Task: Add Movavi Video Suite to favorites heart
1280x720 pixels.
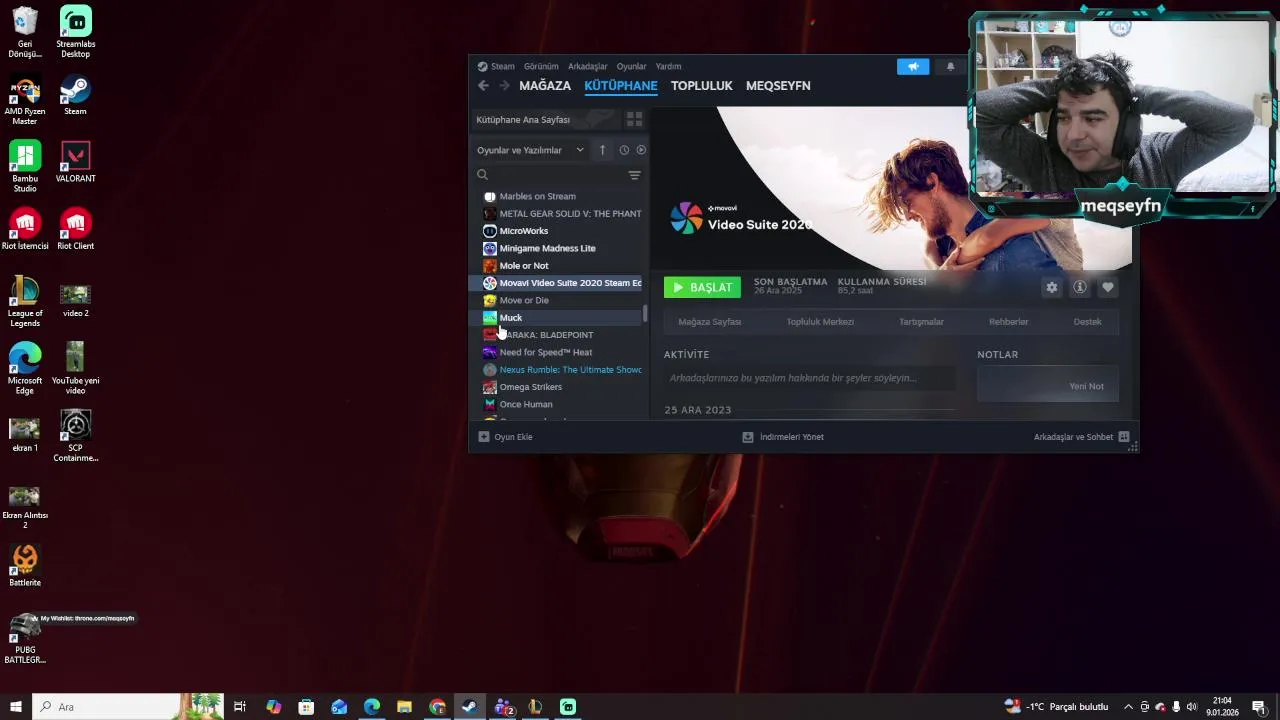Action: pyautogui.click(x=1108, y=287)
